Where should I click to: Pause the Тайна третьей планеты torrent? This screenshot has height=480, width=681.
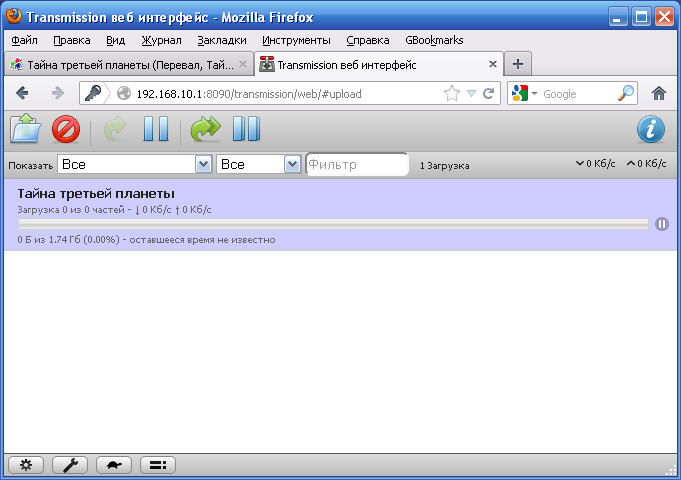click(x=661, y=224)
